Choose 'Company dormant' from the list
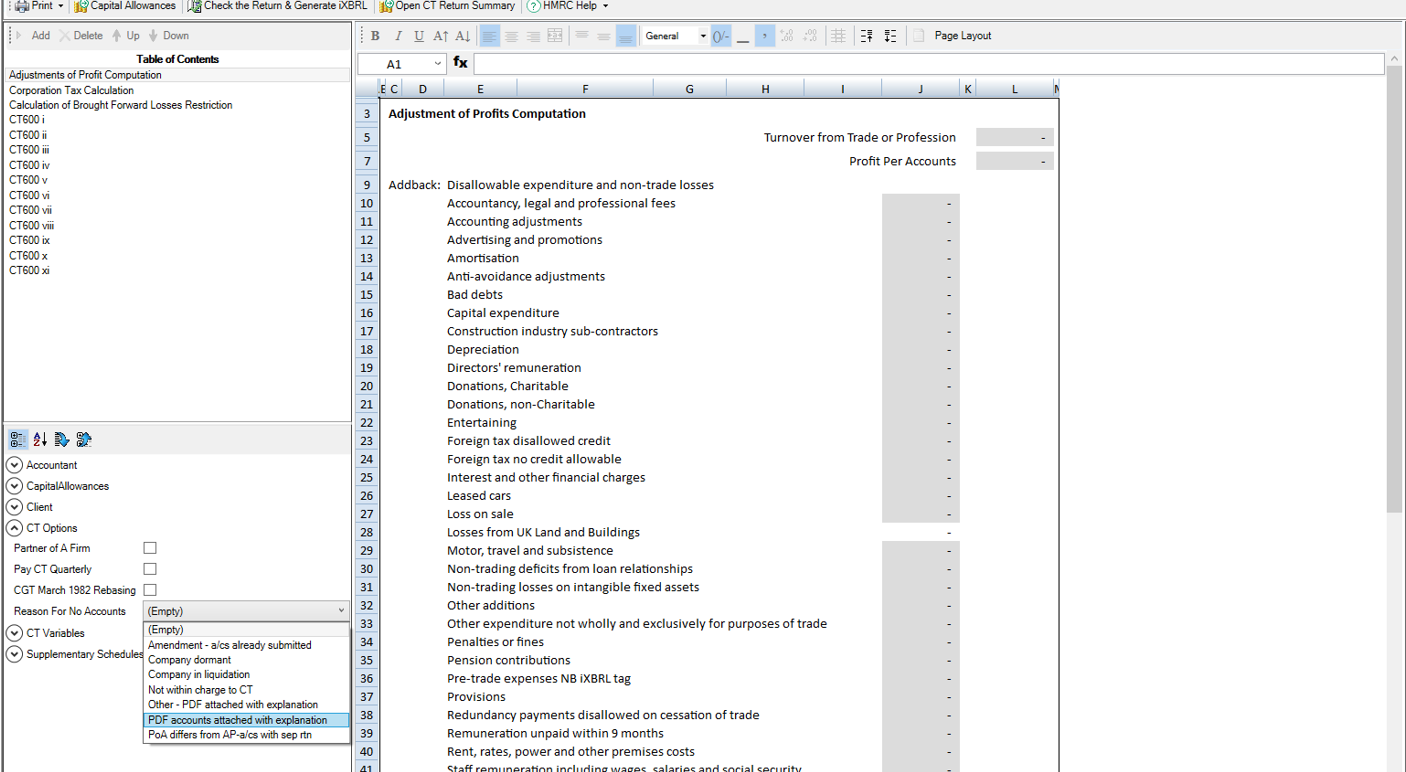 (247, 660)
